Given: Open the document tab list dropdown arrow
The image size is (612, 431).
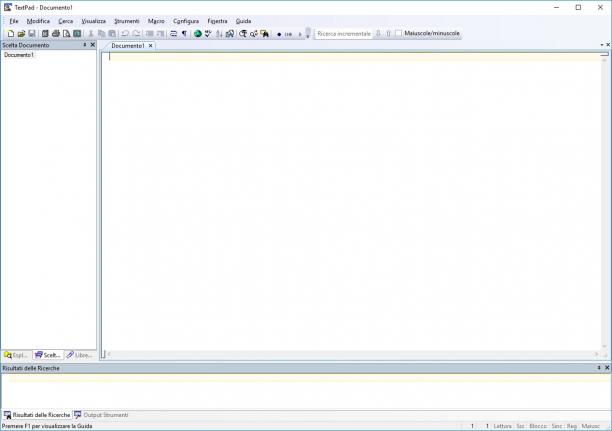Looking at the screenshot, I should pyautogui.click(x=601, y=45).
